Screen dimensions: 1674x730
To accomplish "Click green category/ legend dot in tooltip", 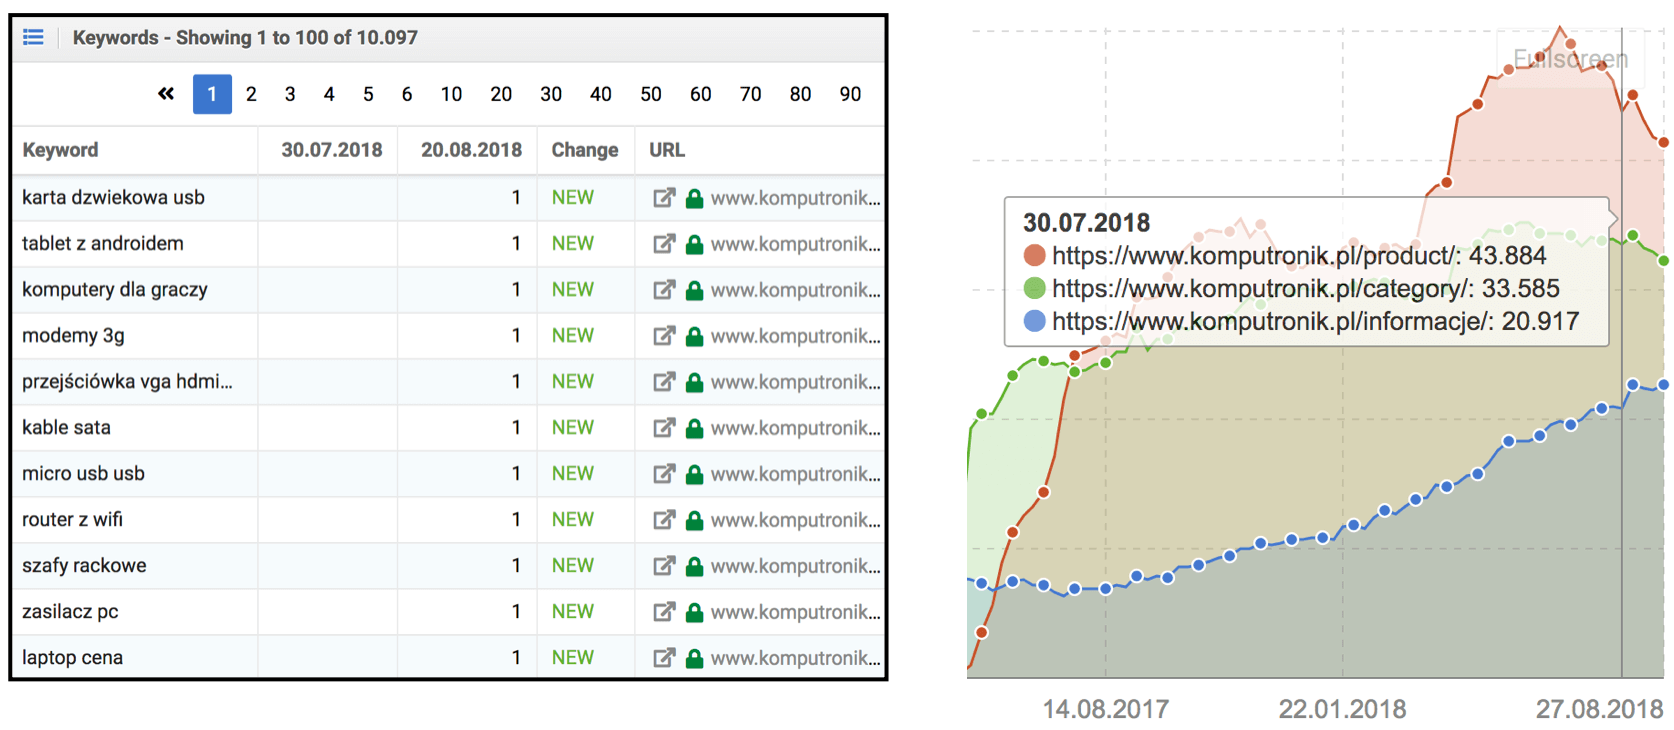I will [x=1035, y=289].
